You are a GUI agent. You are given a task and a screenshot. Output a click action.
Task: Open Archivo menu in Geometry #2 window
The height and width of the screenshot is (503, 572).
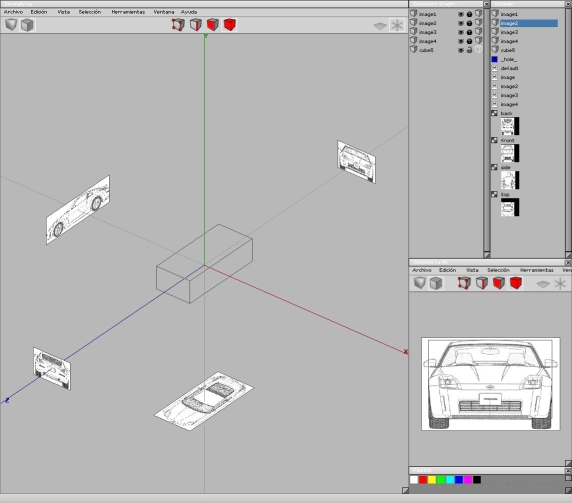pyautogui.click(x=422, y=270)
